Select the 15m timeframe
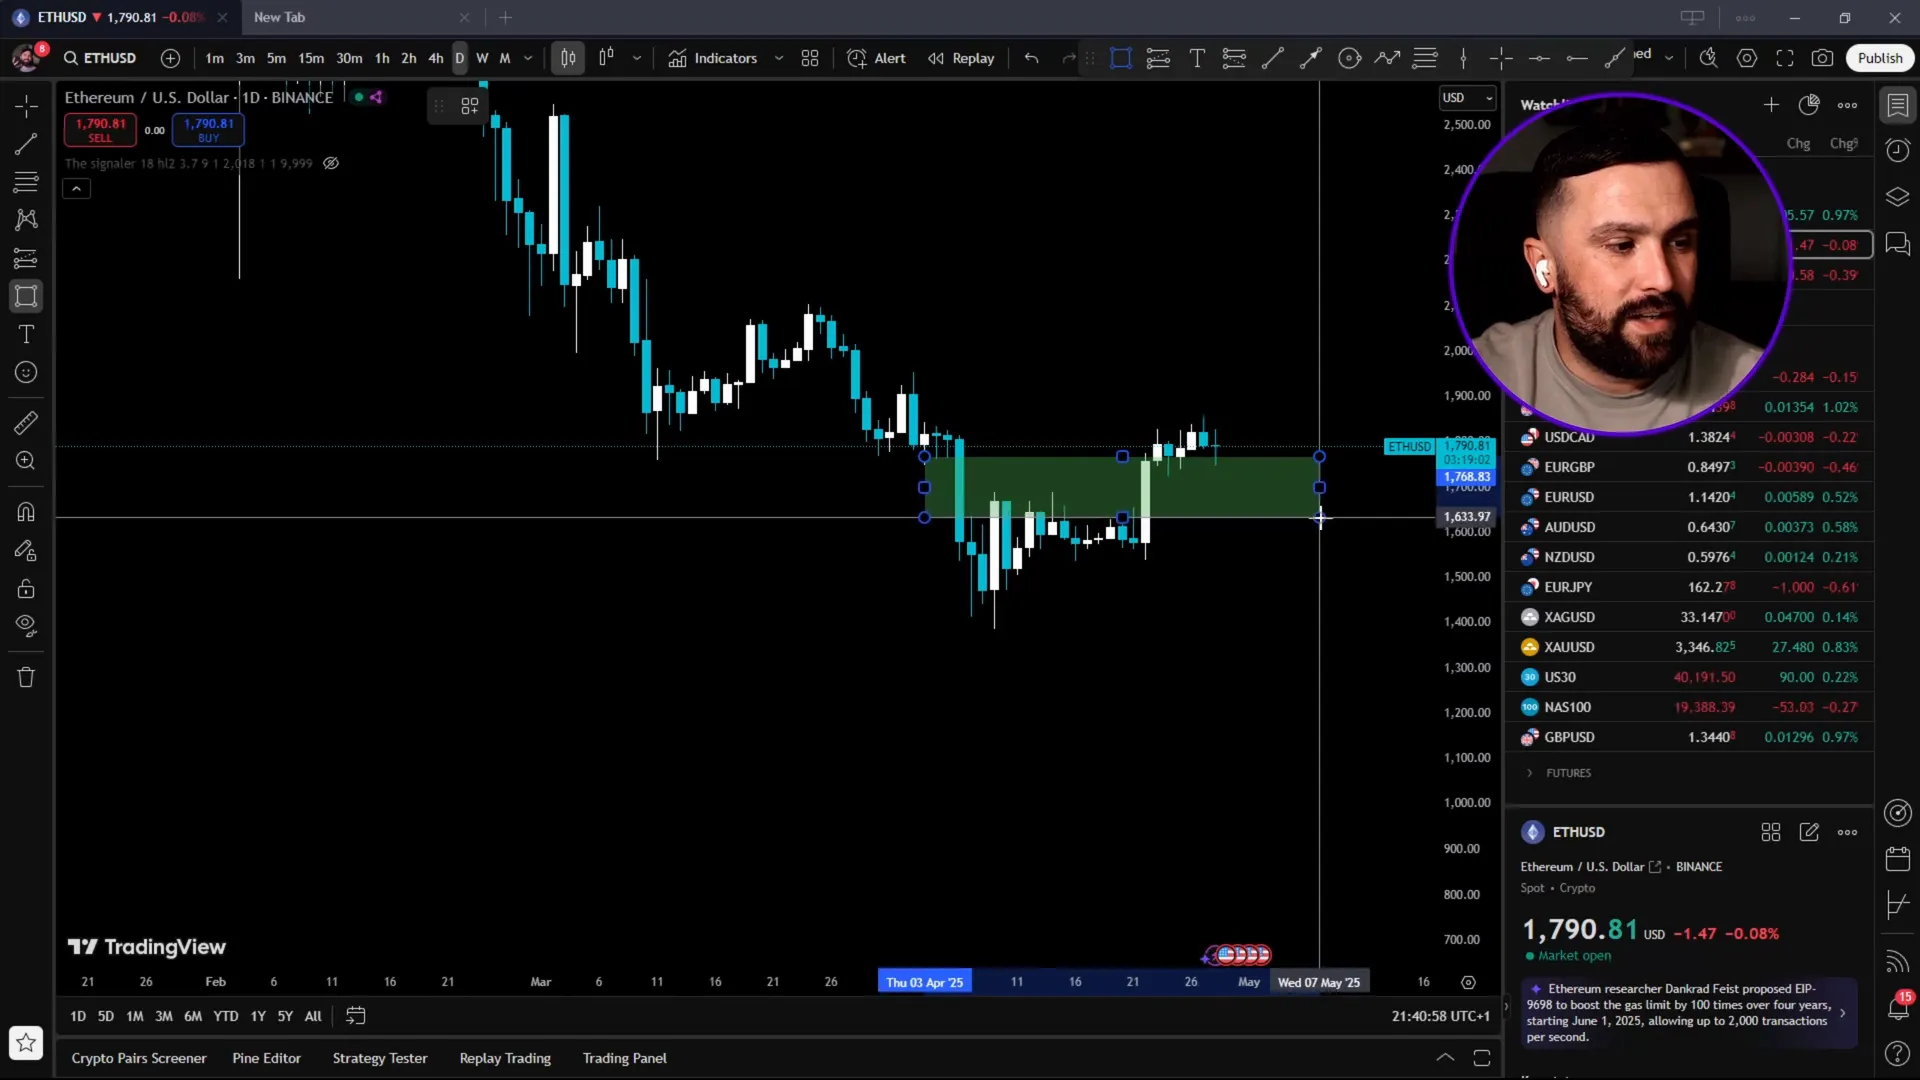The image size is (1920, 1080). [311, 58]
